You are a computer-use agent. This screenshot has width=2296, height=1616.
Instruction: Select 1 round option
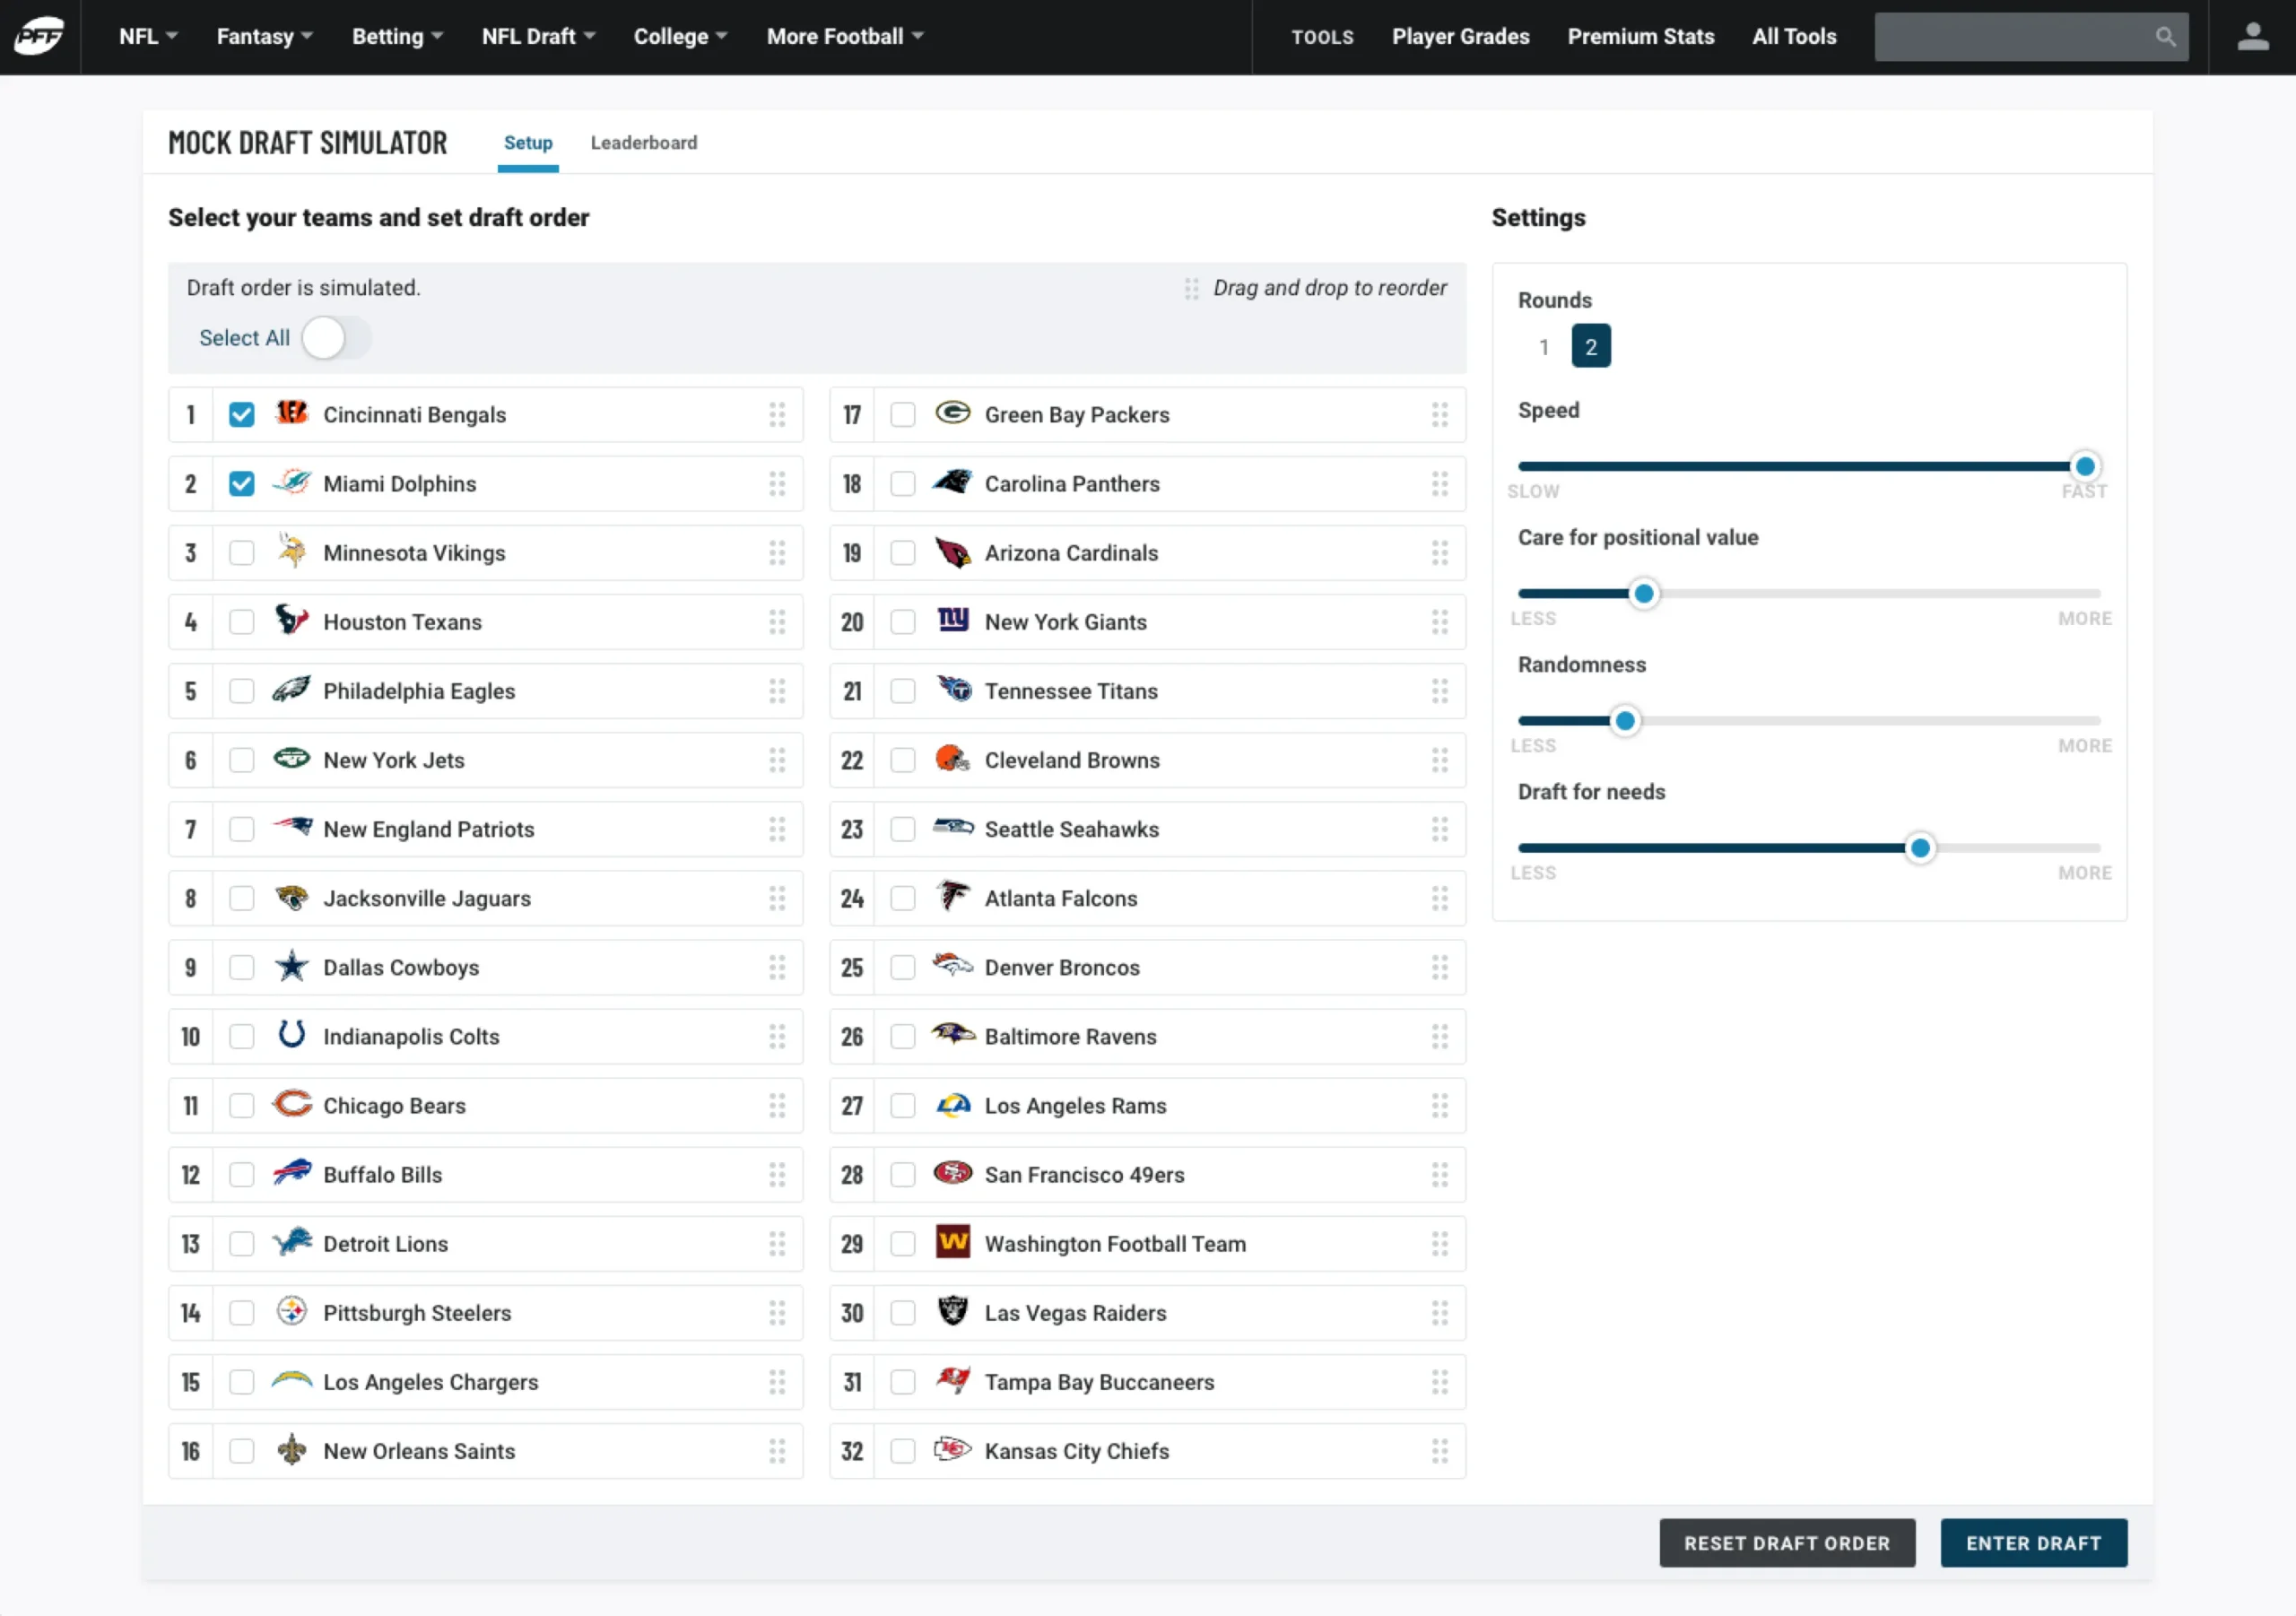coord(1544,346)
